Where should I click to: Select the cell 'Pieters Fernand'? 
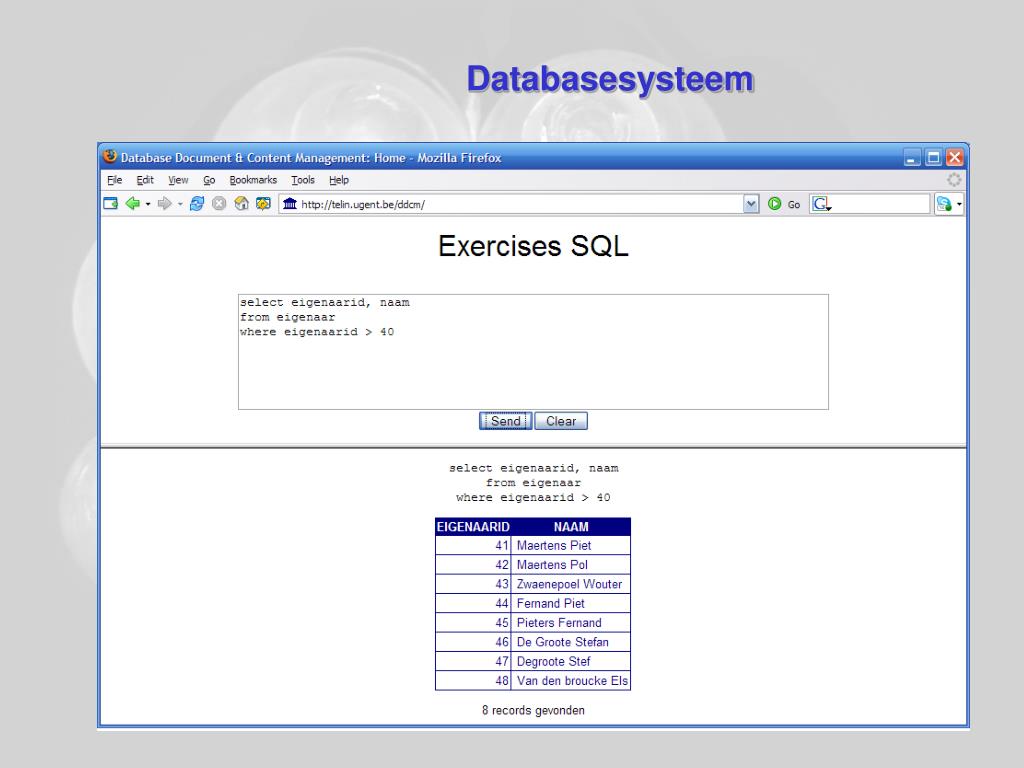coord(571,623)
